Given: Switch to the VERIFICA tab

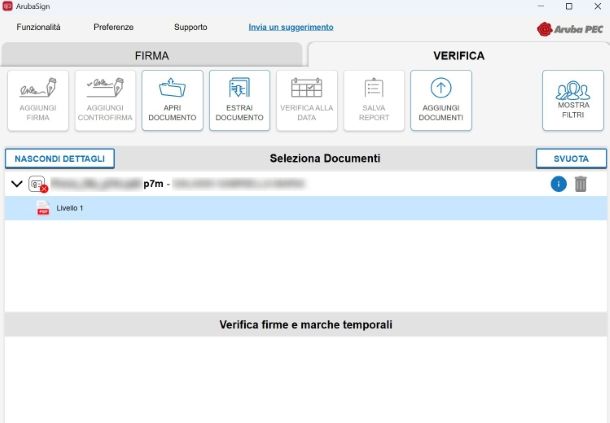Looking at the screenshot, I should pyautogui.click(x=458, y=55).
